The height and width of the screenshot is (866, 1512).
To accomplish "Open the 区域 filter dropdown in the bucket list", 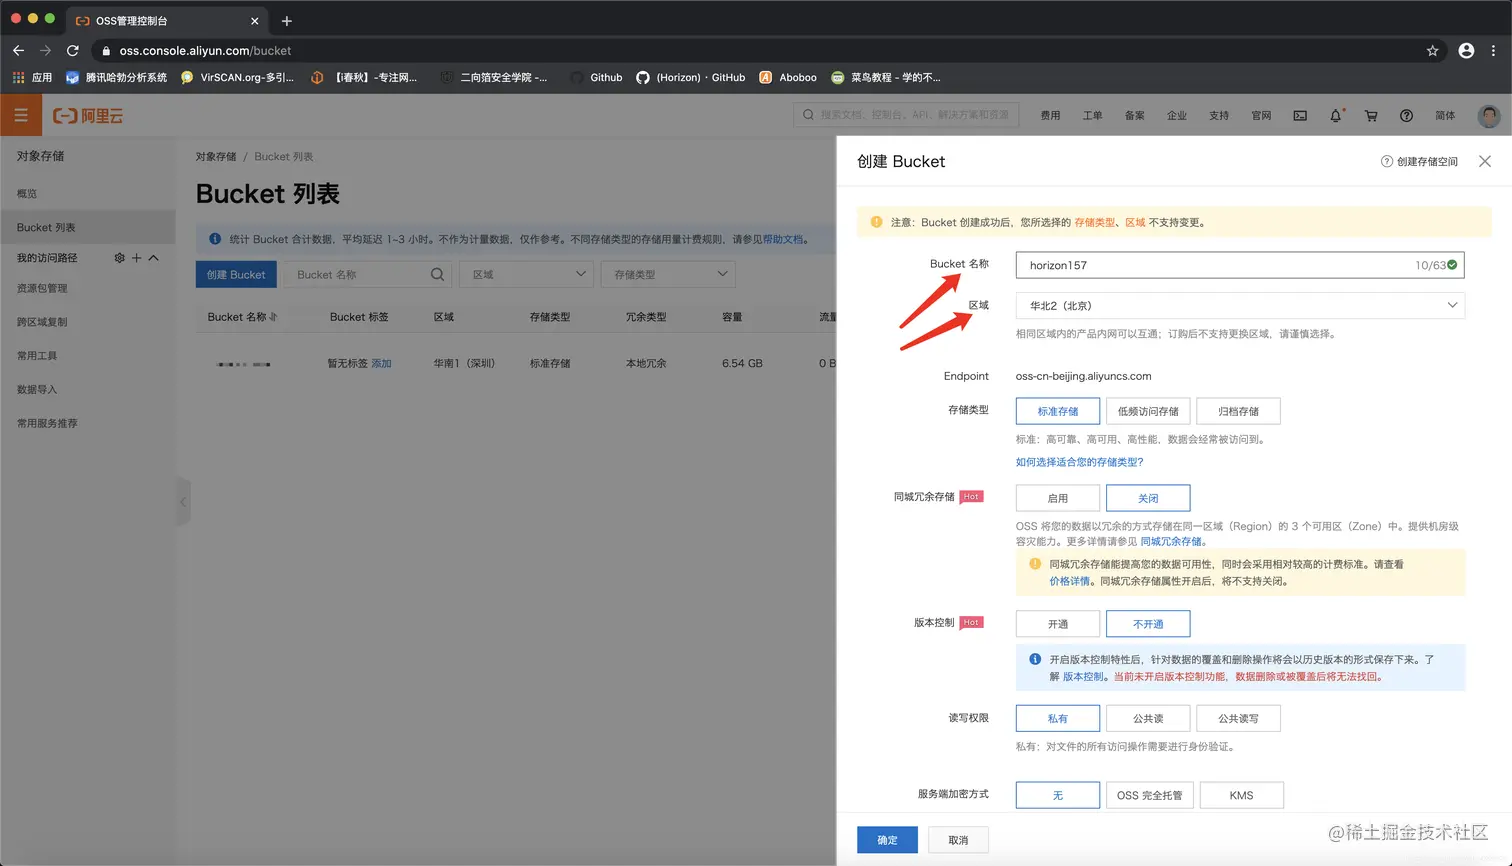I will [527, 274].
